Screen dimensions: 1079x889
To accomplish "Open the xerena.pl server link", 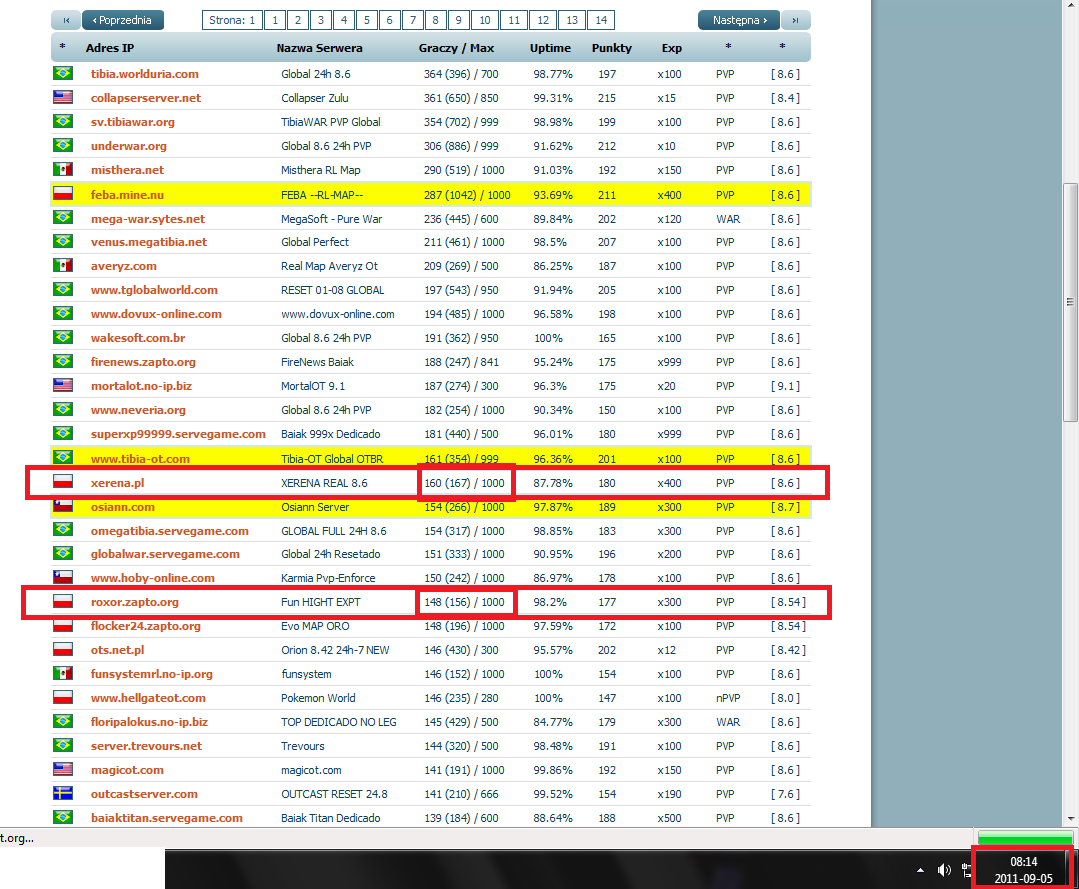I will [x=117, y=483].
